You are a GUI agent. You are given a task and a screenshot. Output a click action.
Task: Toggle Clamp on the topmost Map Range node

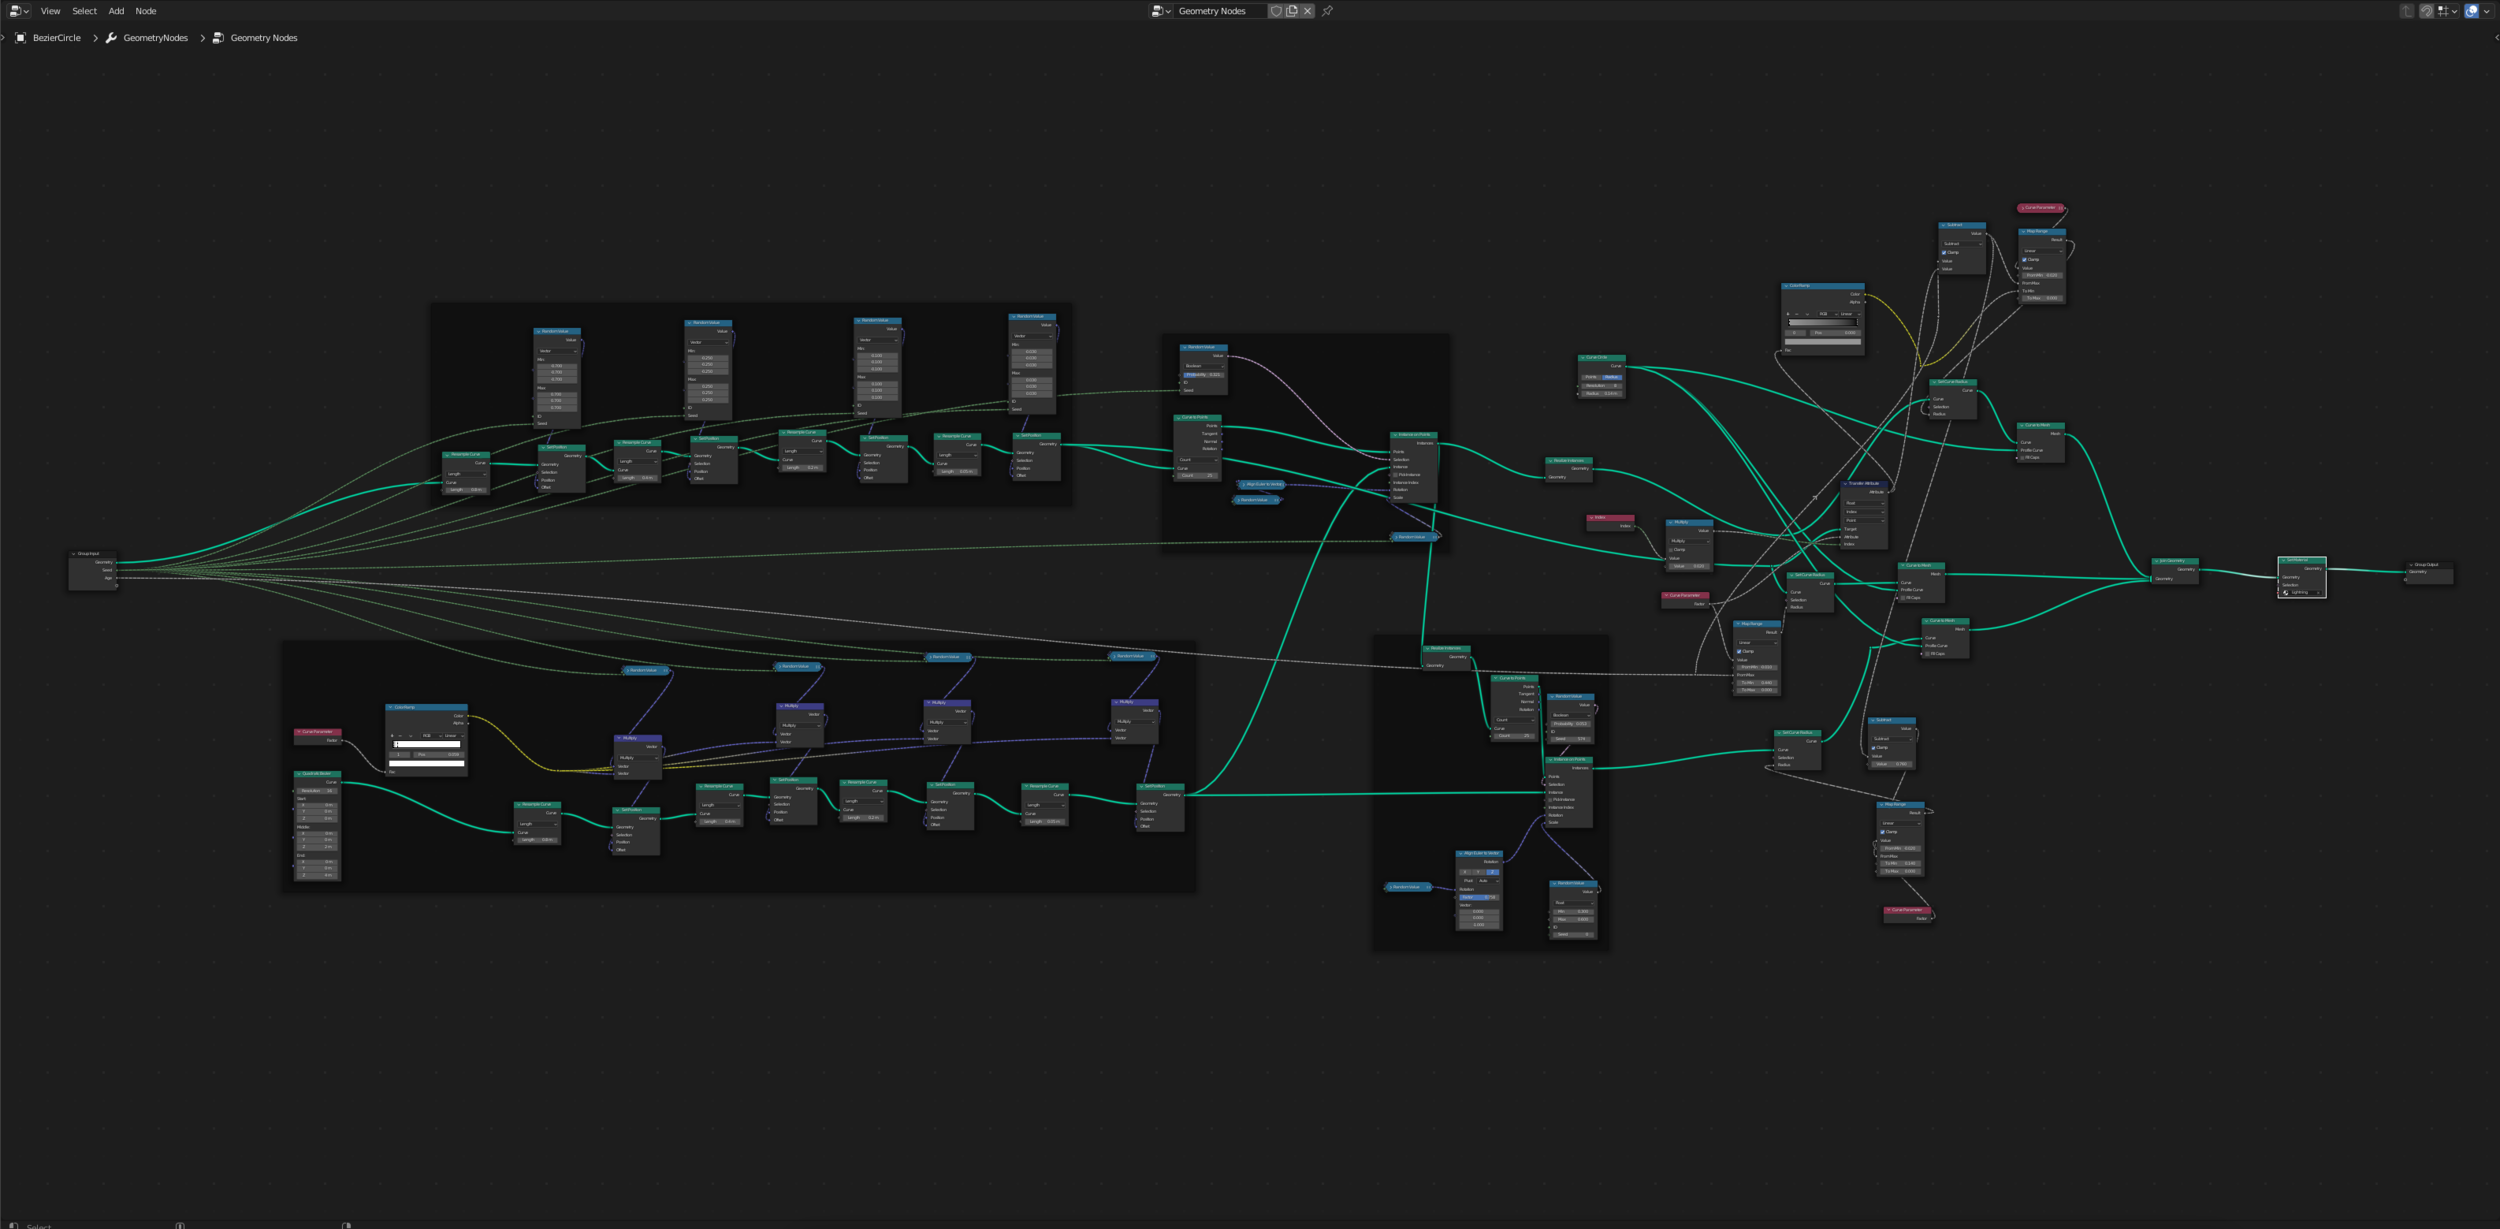point(2025,260)
